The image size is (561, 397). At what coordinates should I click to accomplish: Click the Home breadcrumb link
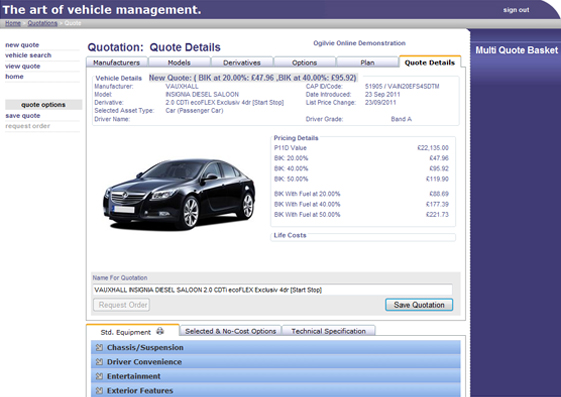point(13,23)
